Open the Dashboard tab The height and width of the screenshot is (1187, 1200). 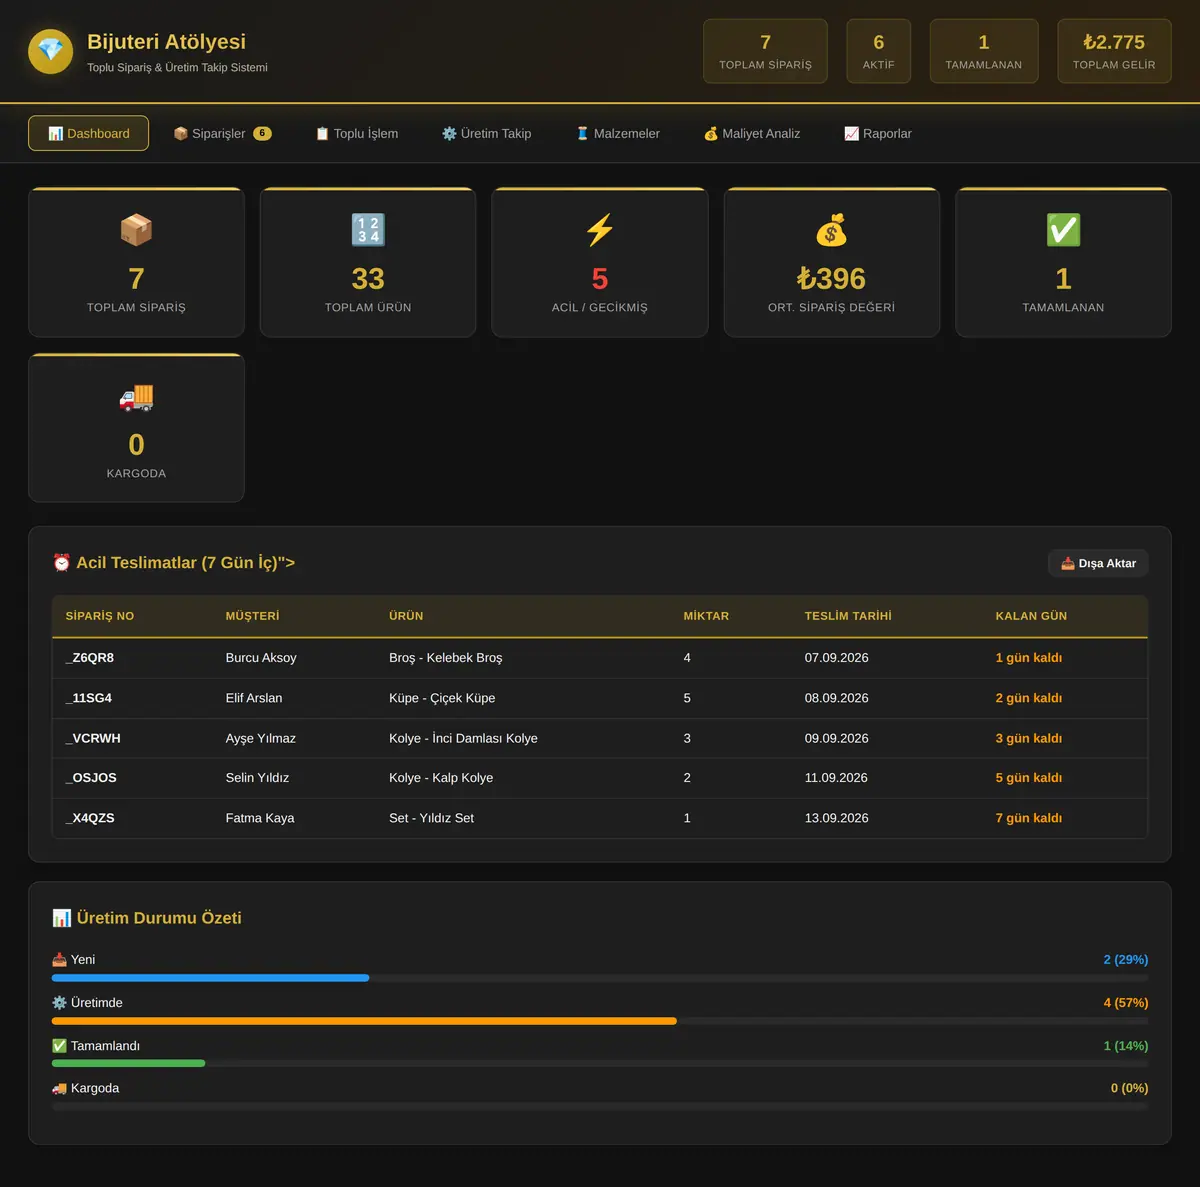(x=88, y=133)
